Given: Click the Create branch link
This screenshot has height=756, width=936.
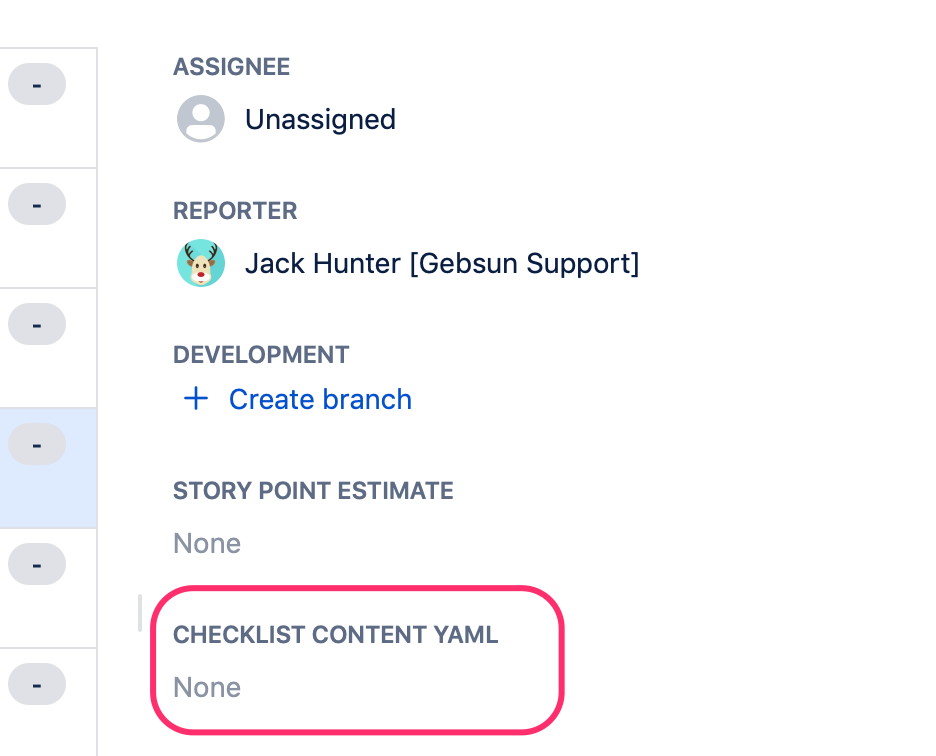Looking at the screenshot, I should [320, 399].
